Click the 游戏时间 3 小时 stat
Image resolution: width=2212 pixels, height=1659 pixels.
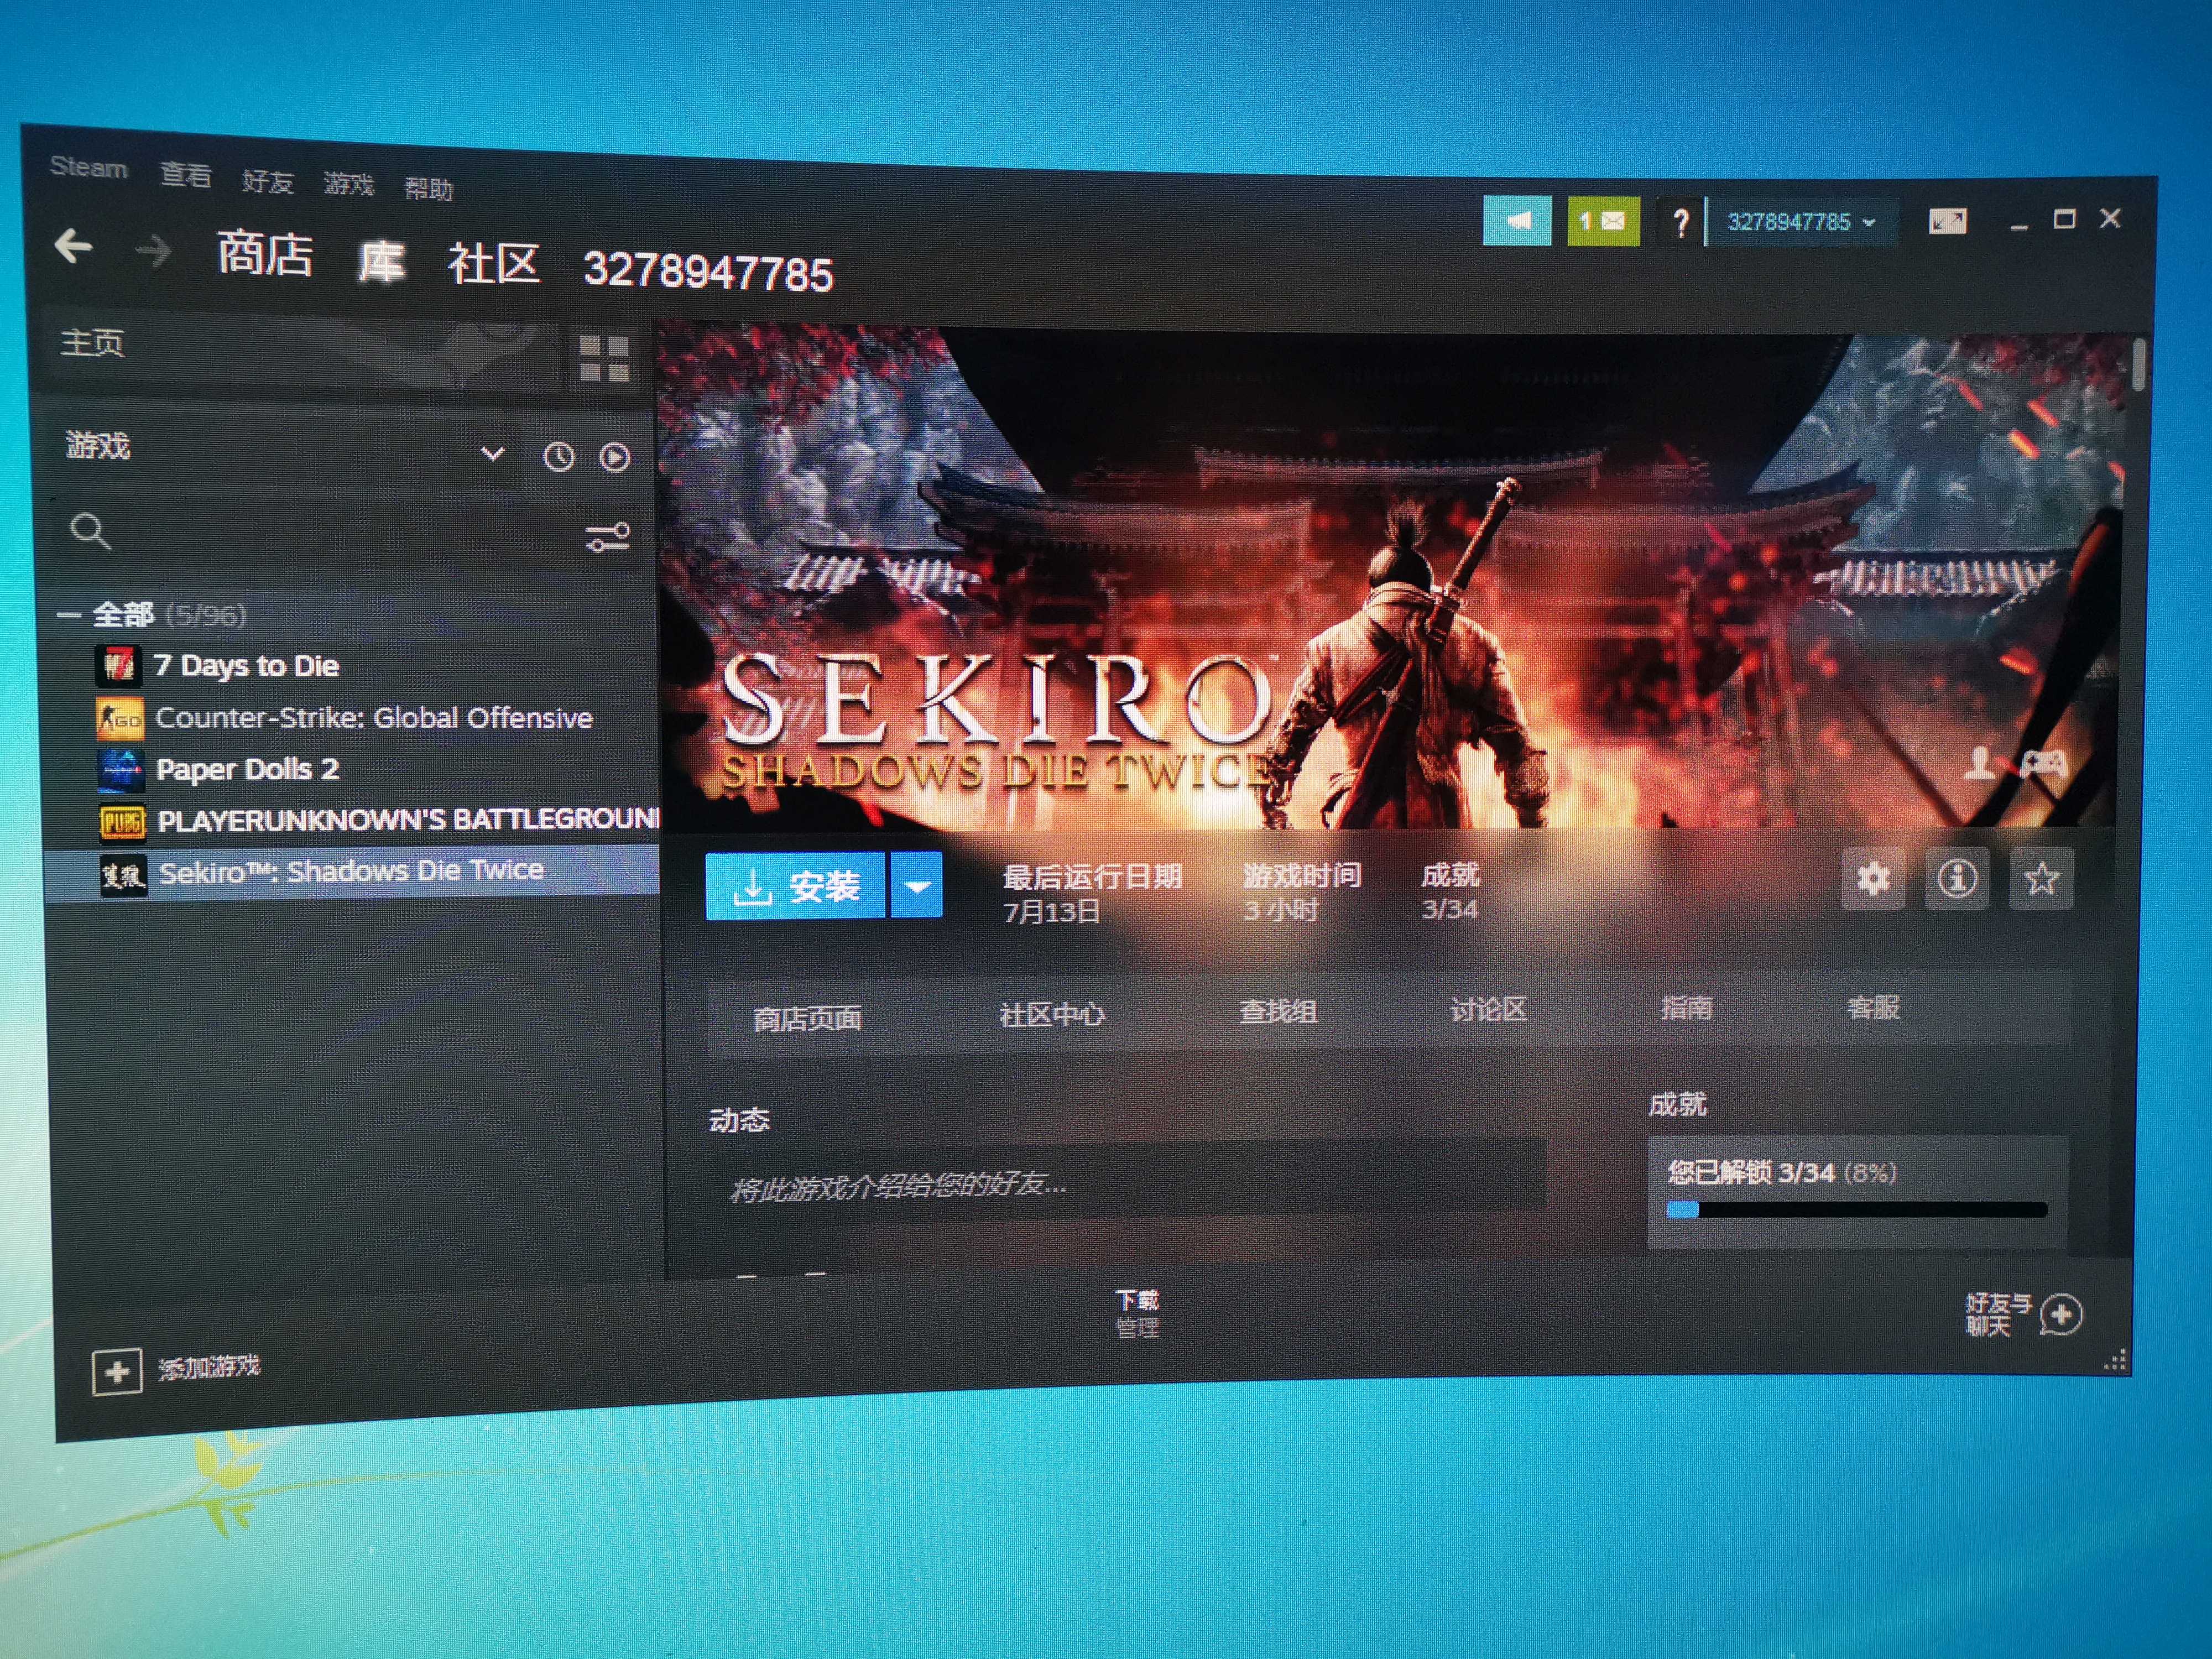click(x=1302, y=892)
